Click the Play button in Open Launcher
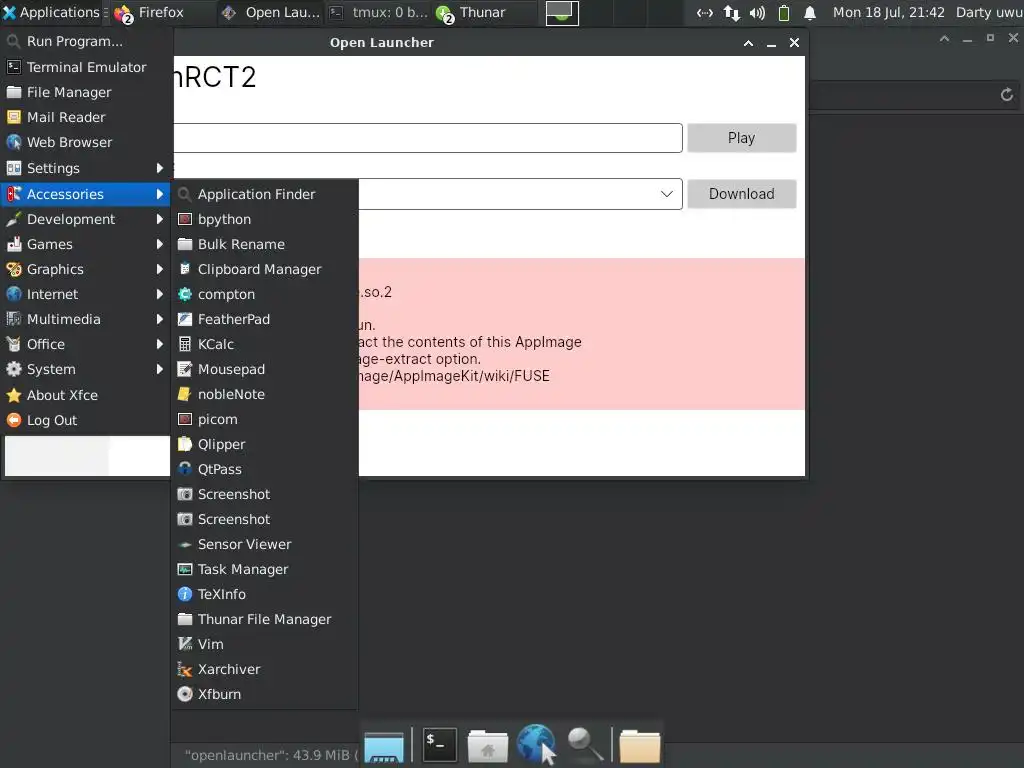Viewport: 1024px width, 768px height. pos(741,138)
